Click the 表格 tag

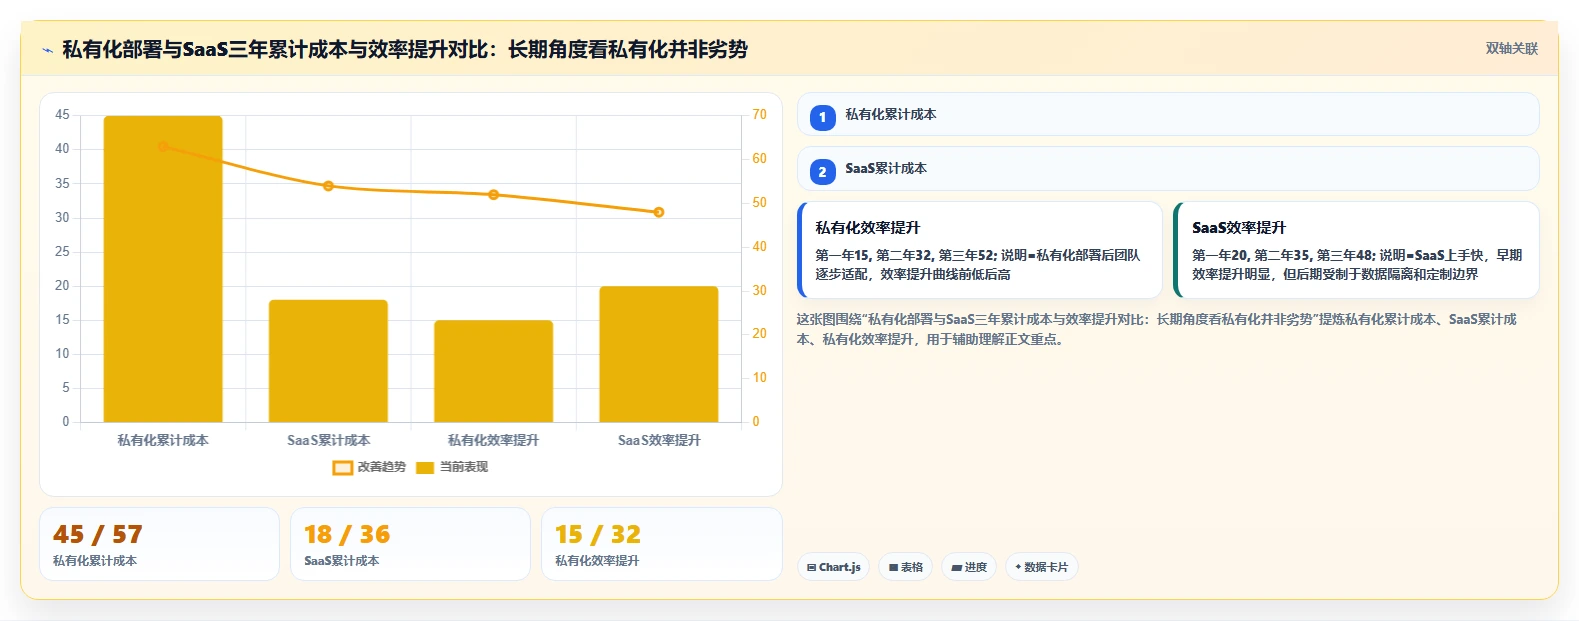pyautogui.click(x=906, y=567)
